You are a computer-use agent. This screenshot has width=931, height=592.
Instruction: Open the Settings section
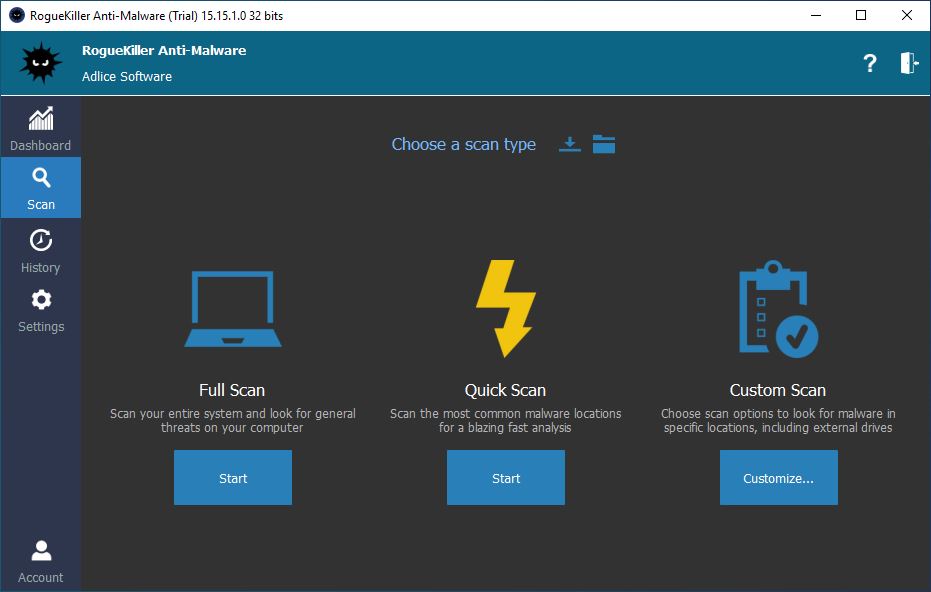click(x=40, y=310)
